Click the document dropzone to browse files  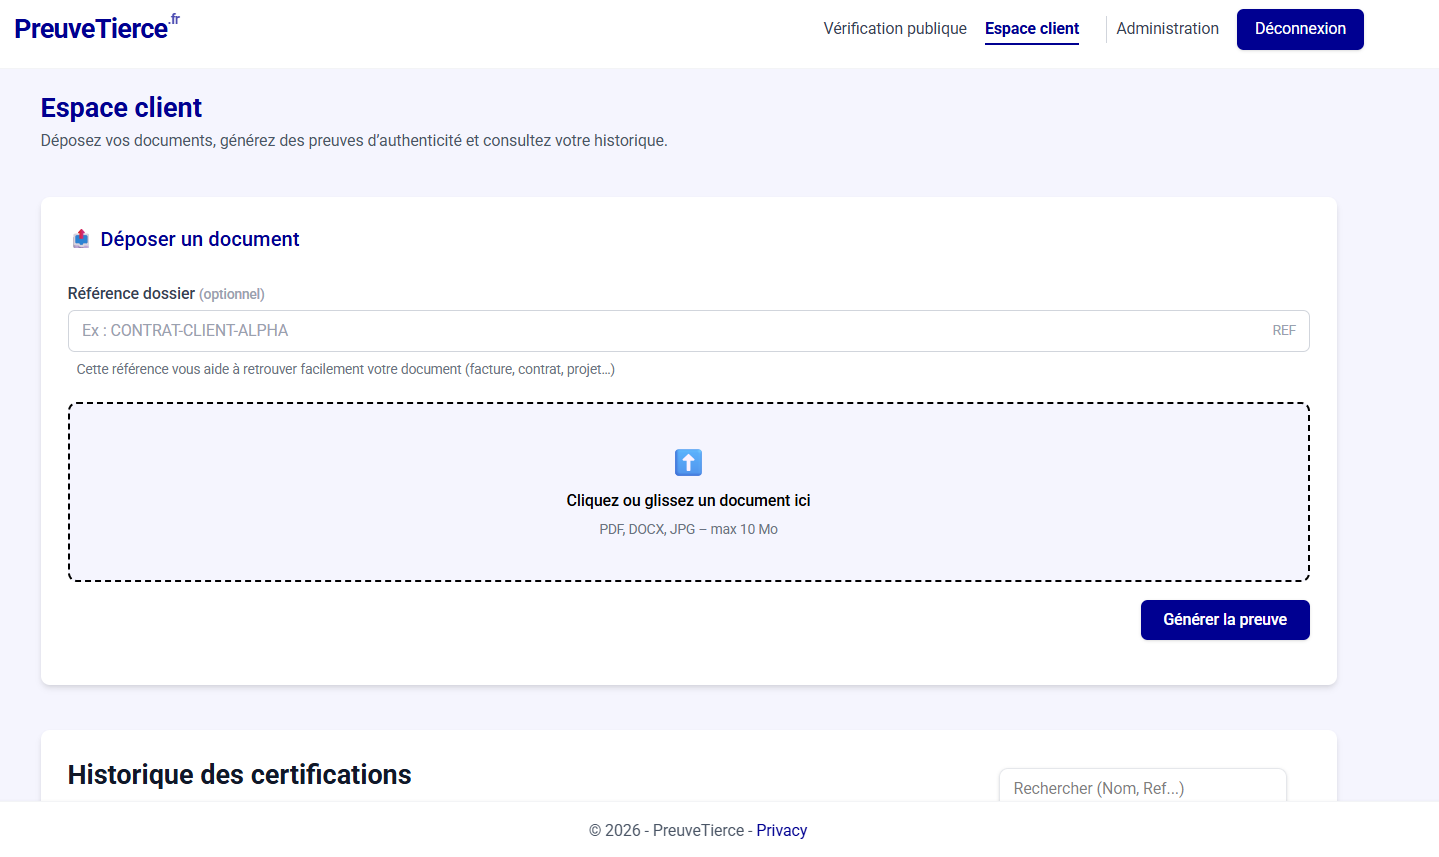pyautogui.click(x=688, y=491)
